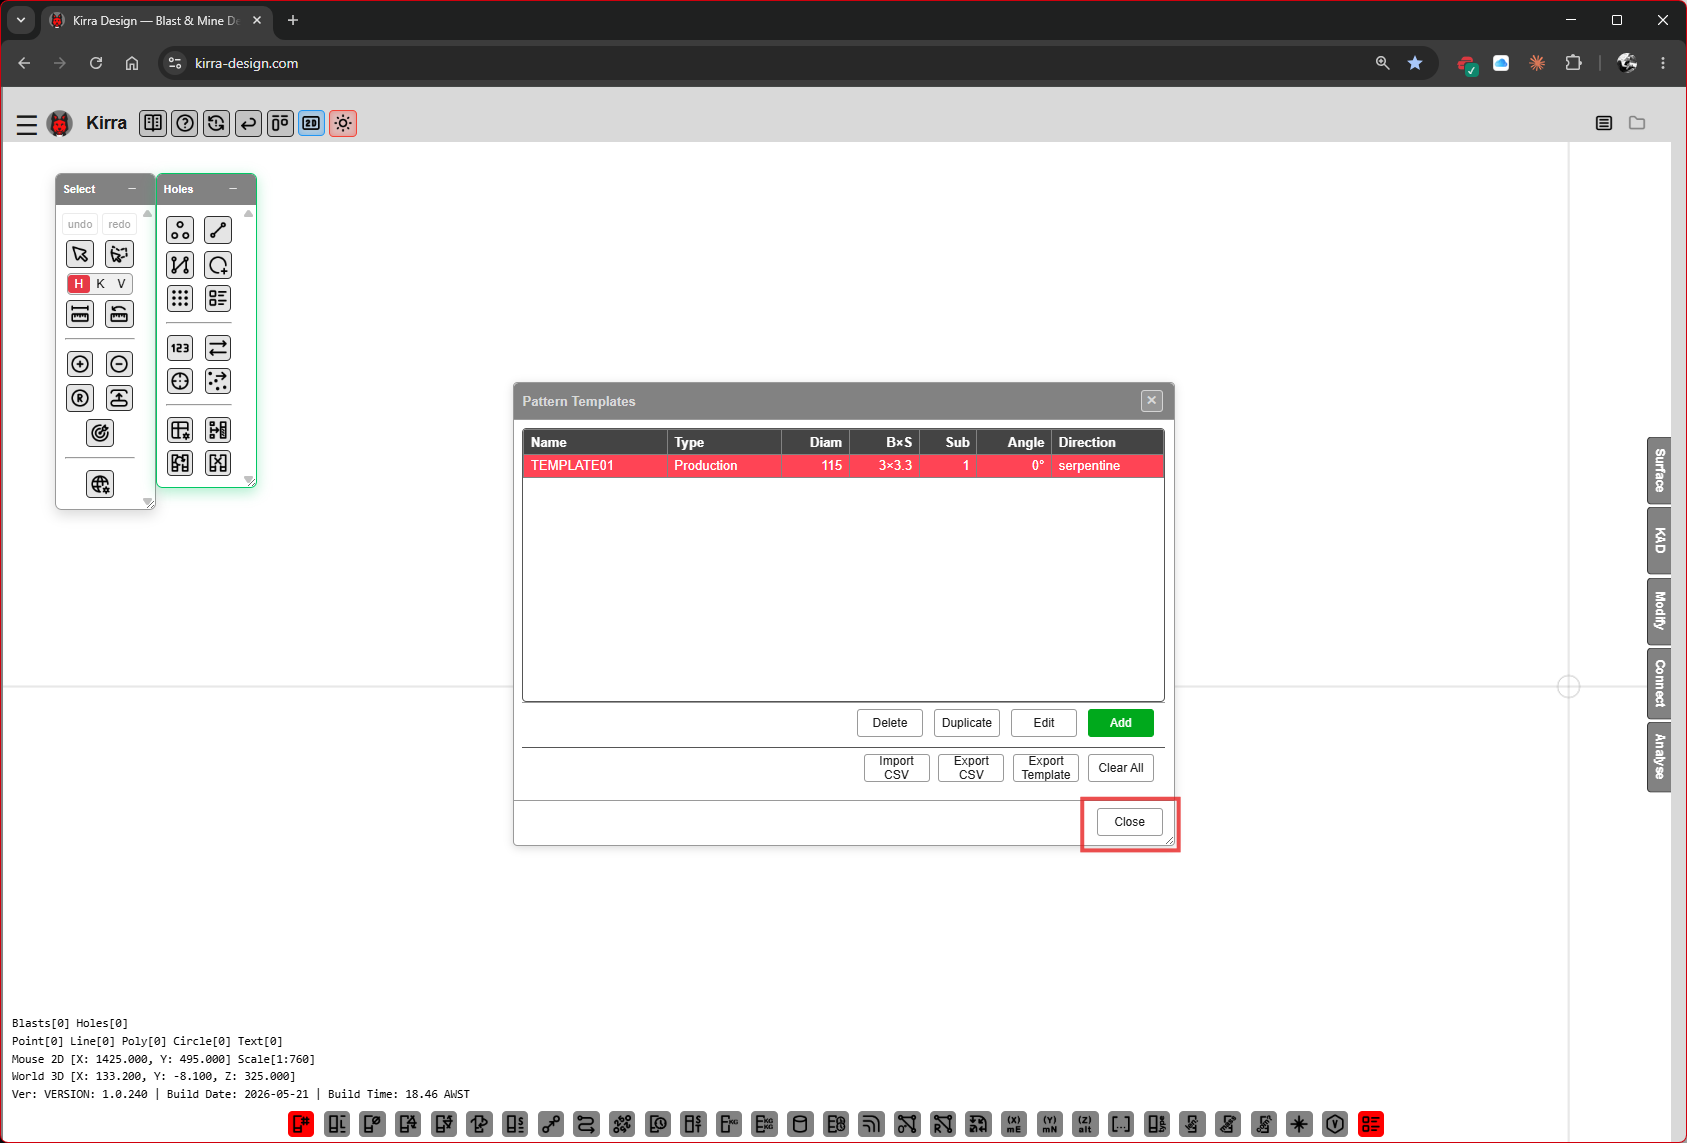Click Delete in Pattern Templates dialog
The image size is (1687, 1143).
click(890, 723)
